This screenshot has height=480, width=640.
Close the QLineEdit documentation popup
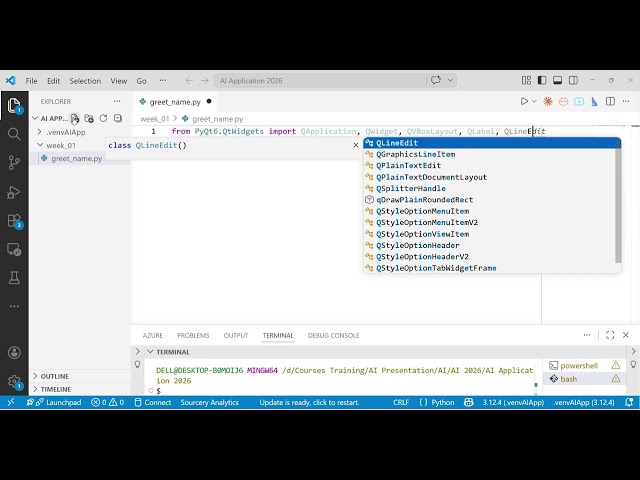[x=356, y=145]
